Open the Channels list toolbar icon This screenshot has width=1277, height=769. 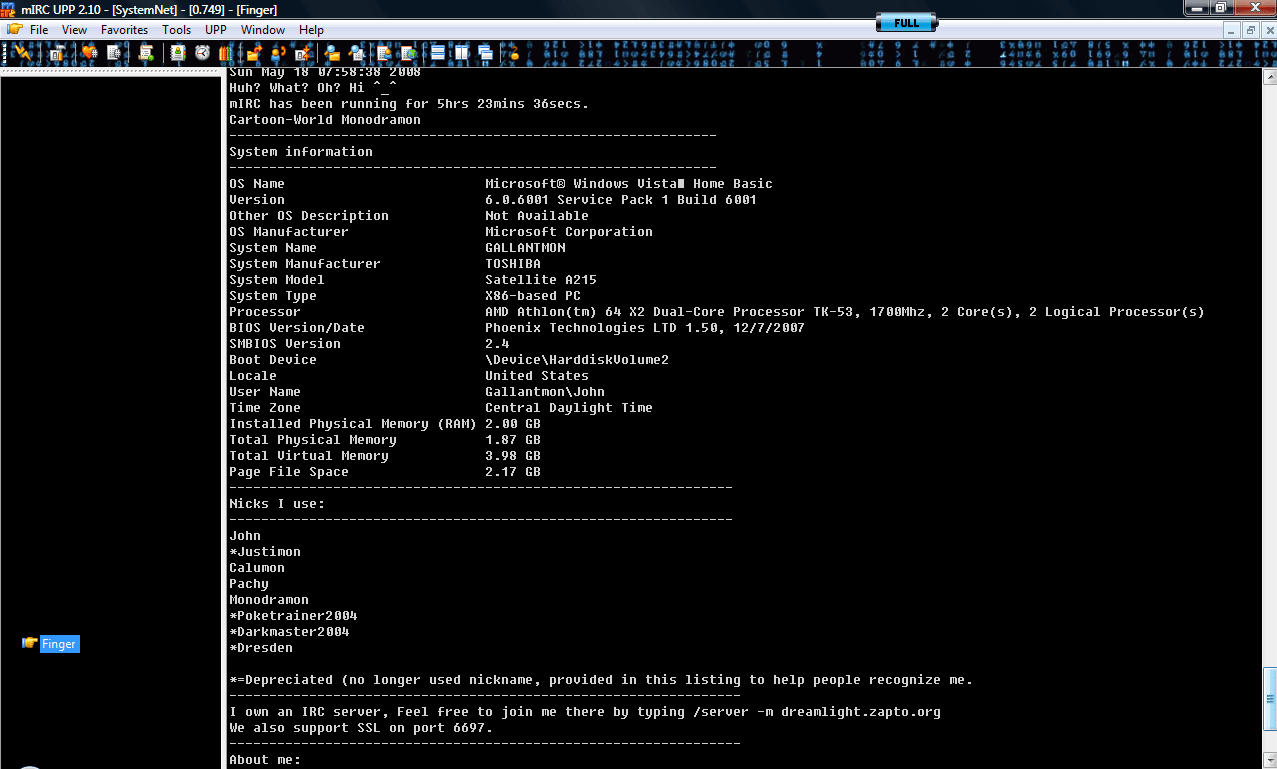click(x=114, y=53)
